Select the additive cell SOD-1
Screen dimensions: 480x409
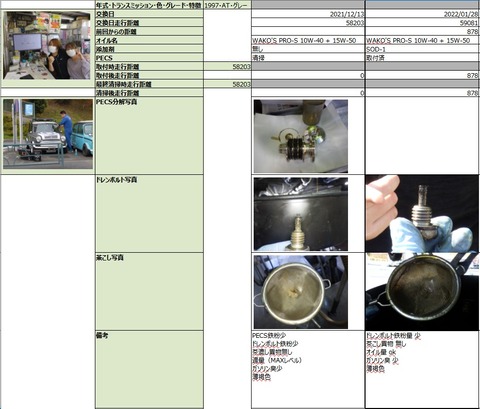(422, 49)
